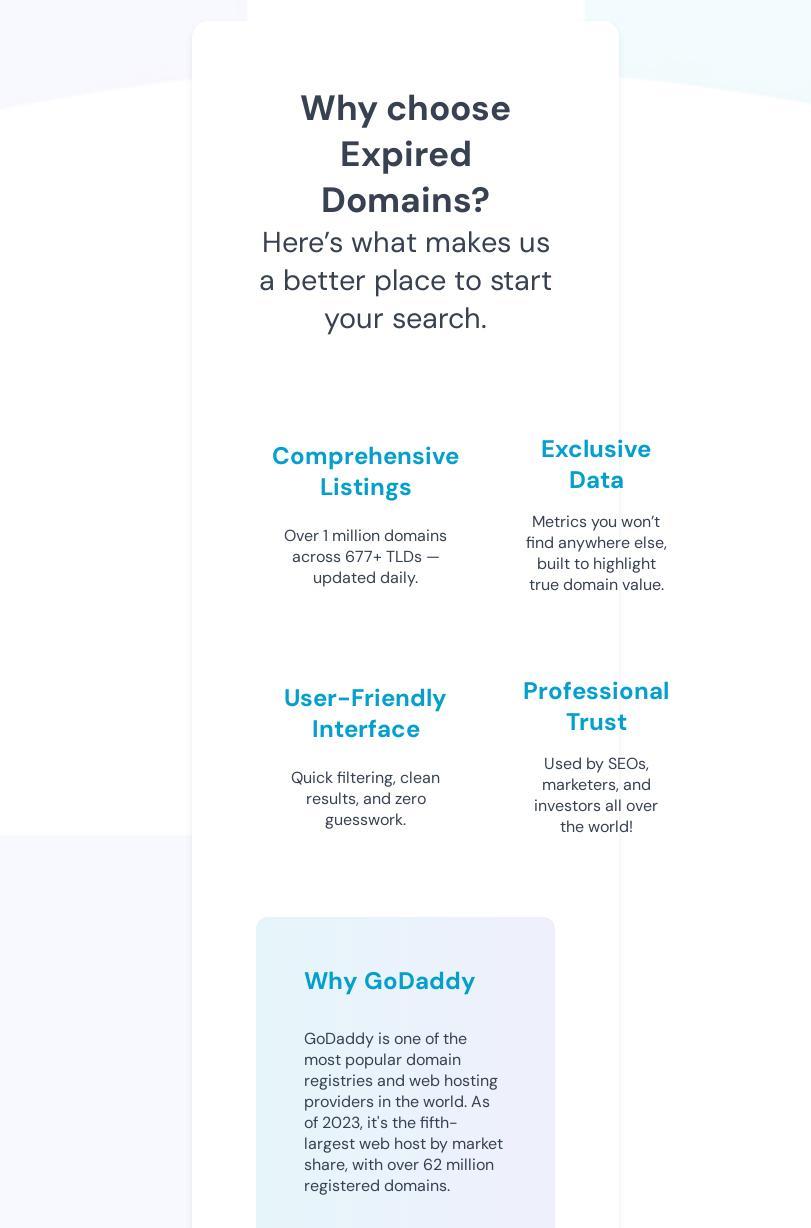The width and height of the screenshot is (811, 1228).
Task: Select the 'Exclusive Data' heading
Action: (x=596, y=464)
